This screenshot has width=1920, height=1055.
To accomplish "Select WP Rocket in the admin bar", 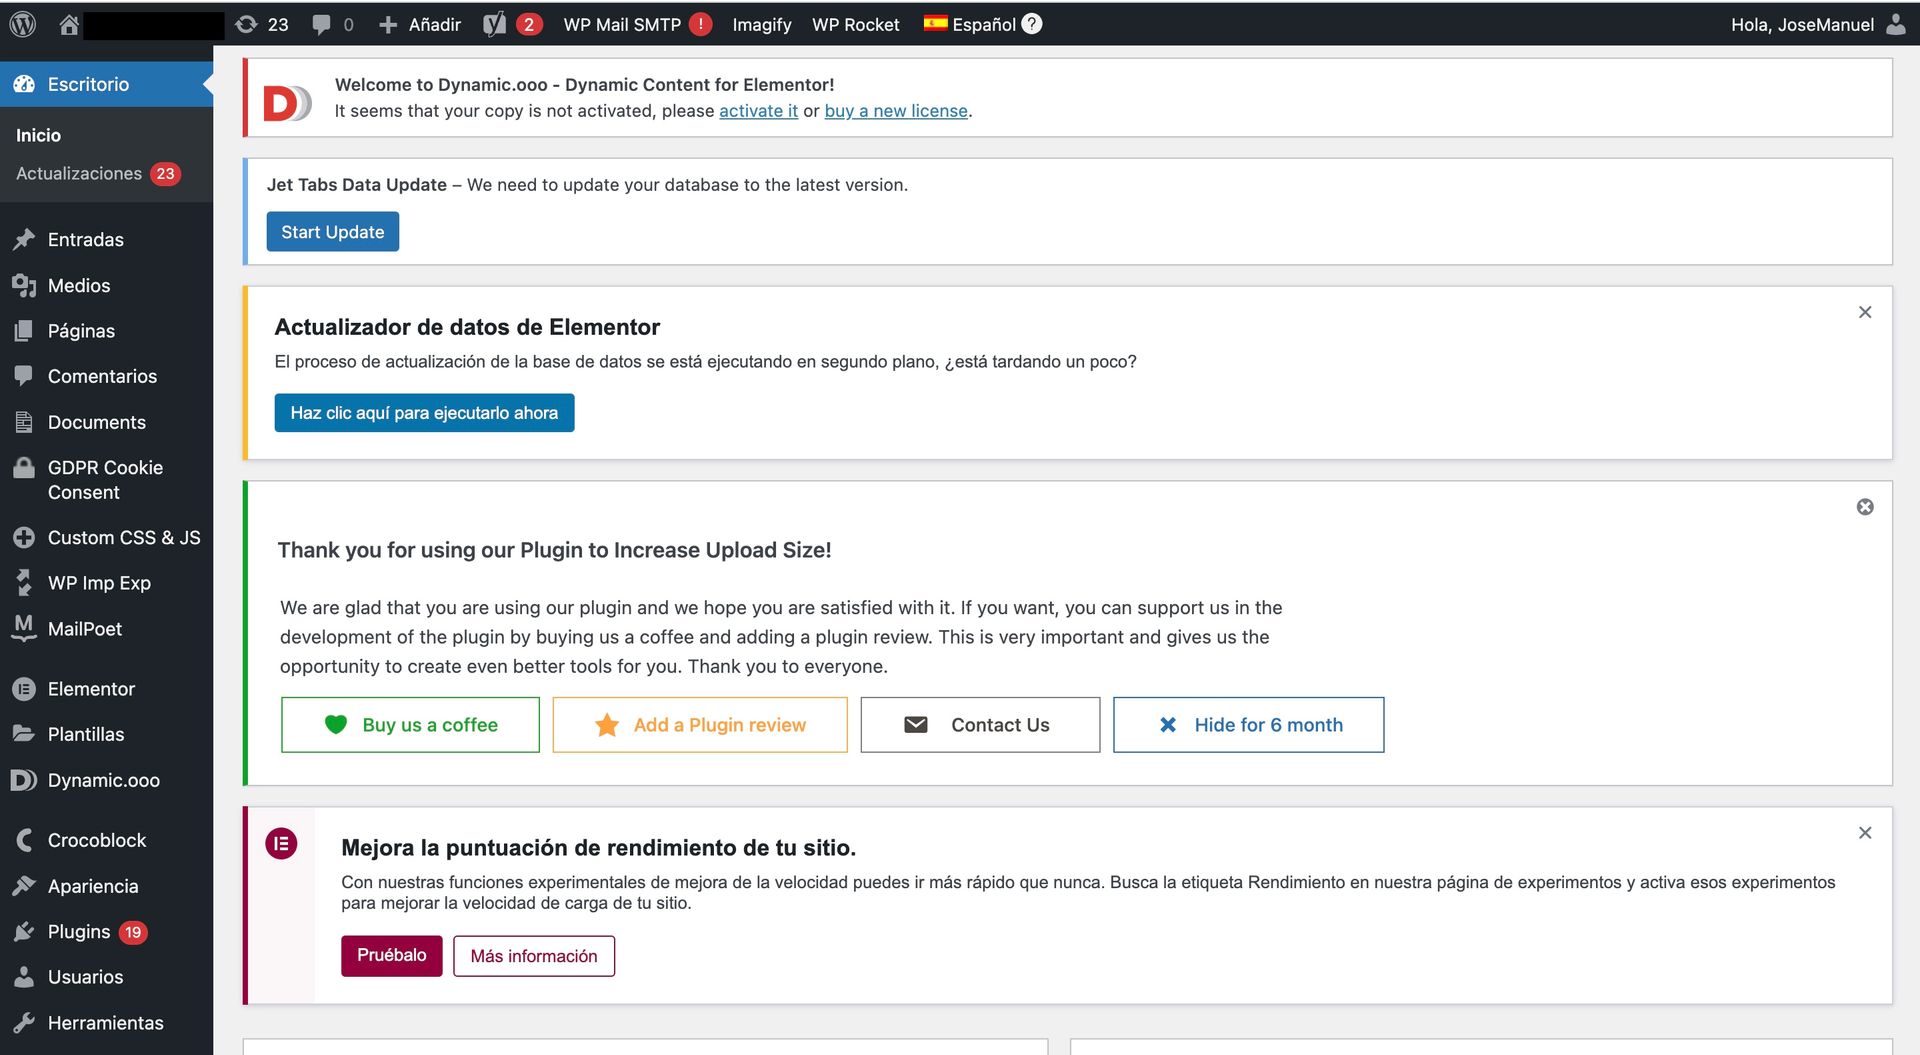I will click(x=855, y=23).
